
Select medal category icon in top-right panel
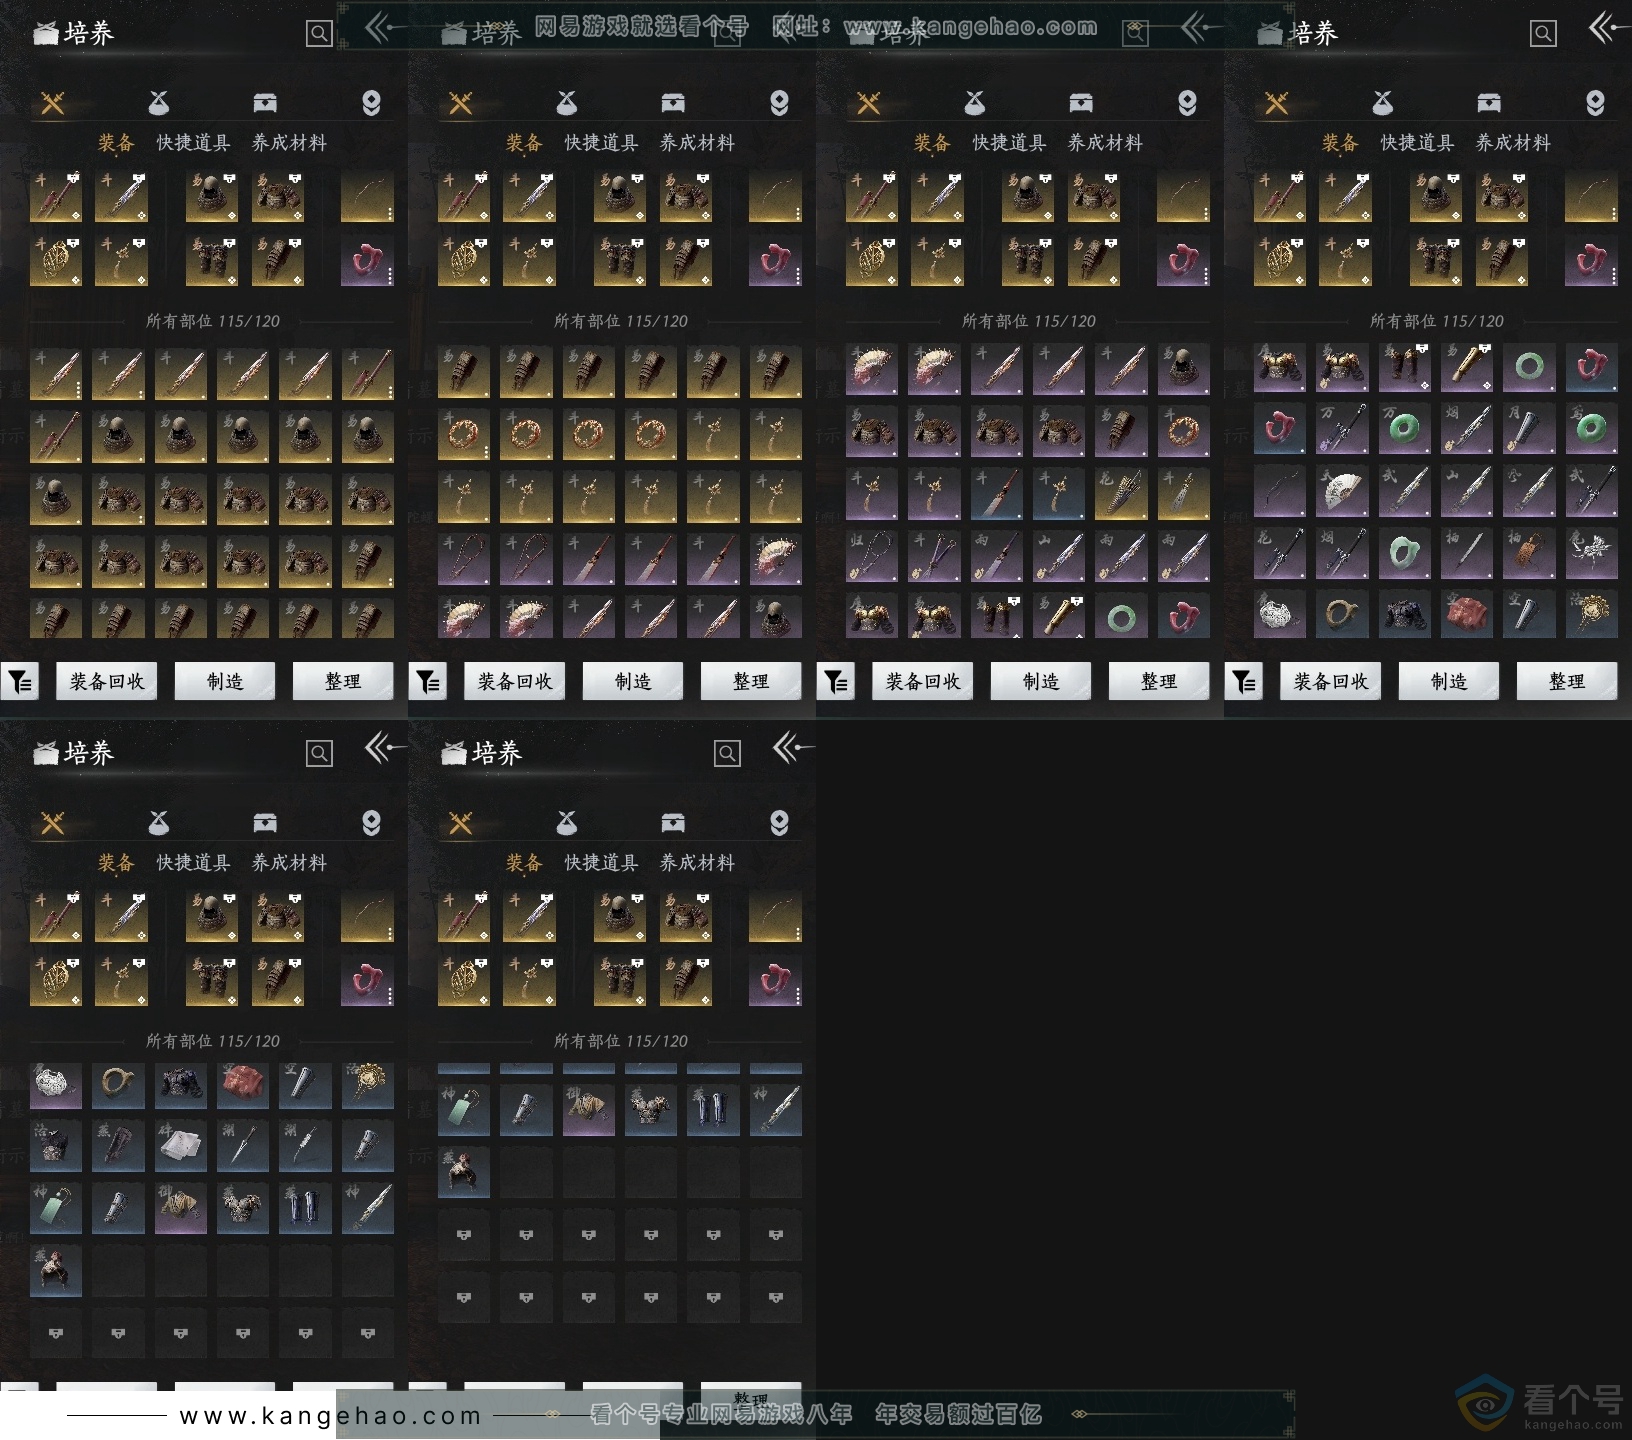click(x=1595, y=103)
